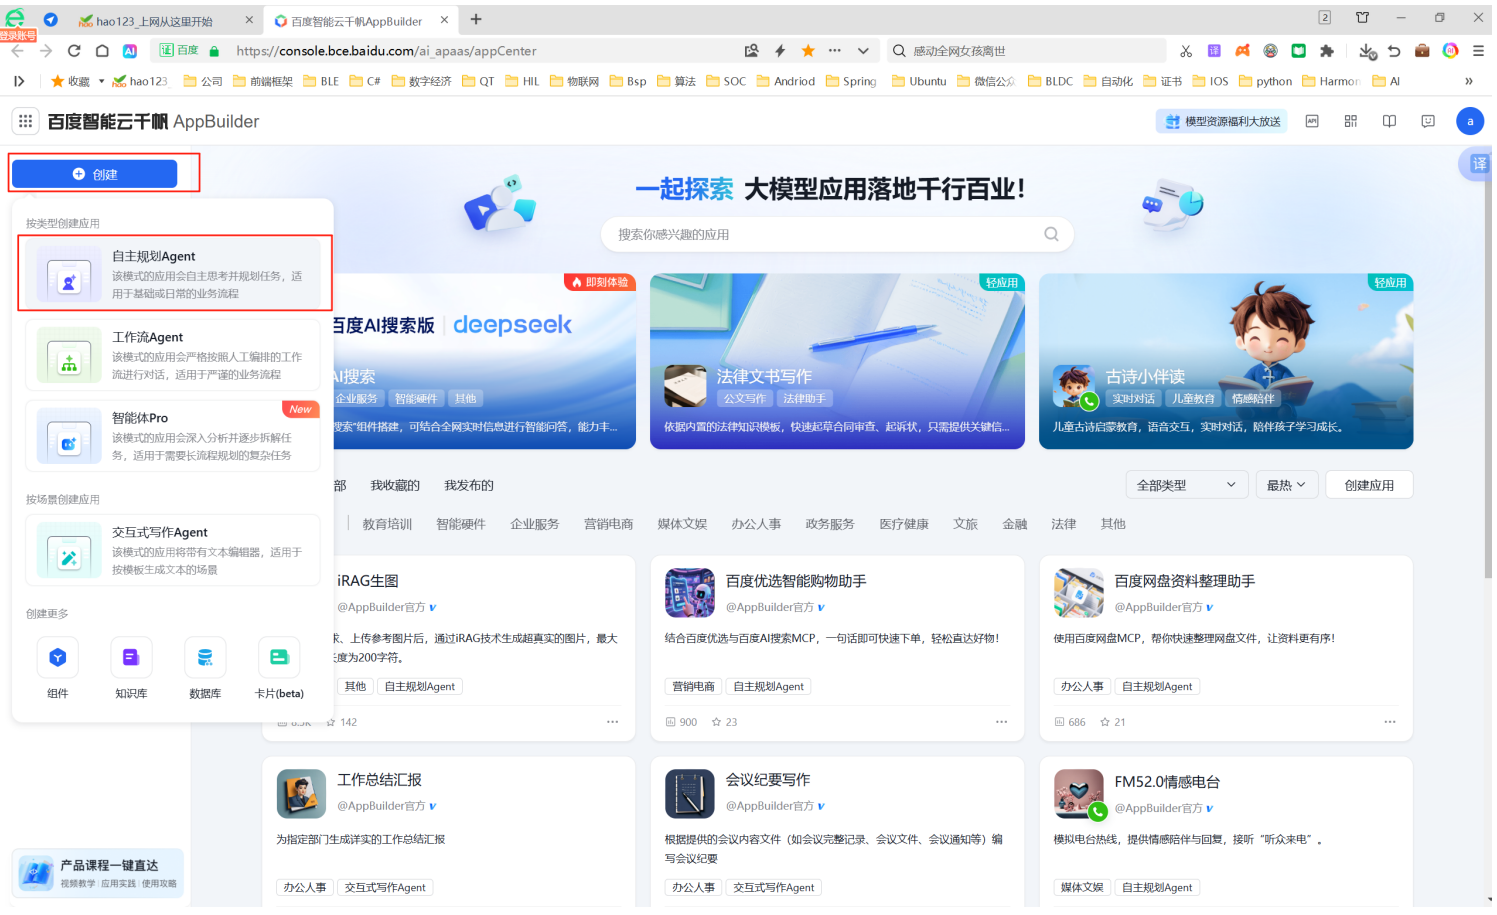The width and height of the screenshot is (1497, 915).
Task: Open the documentation book icon
Action: (x=1389, y=121)
